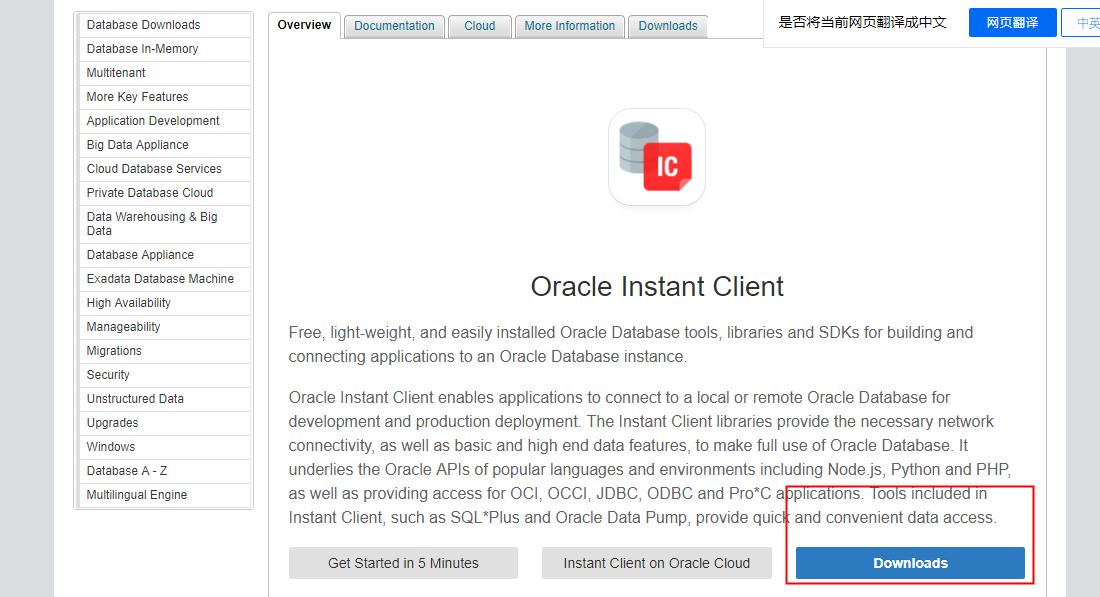Open Multilingual Engine link
1100x597 pixels.
click(164, 495)
